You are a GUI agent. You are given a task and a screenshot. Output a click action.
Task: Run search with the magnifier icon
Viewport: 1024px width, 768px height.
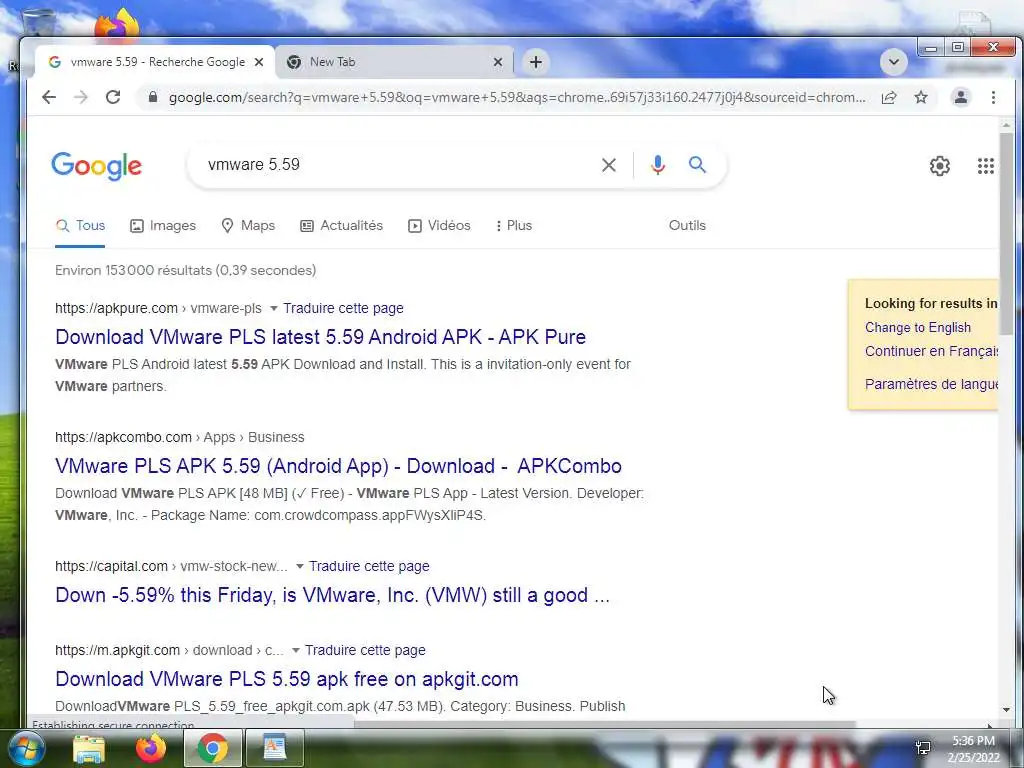pos(697,165)
